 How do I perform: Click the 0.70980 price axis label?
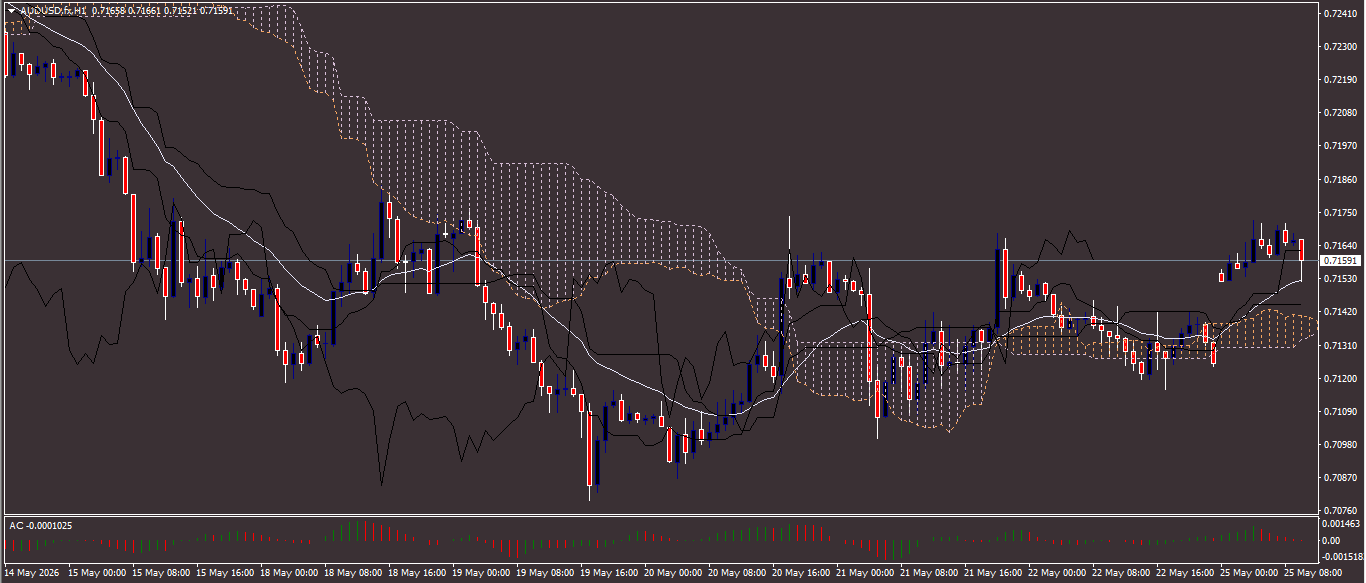click(x=1338, y=444)
